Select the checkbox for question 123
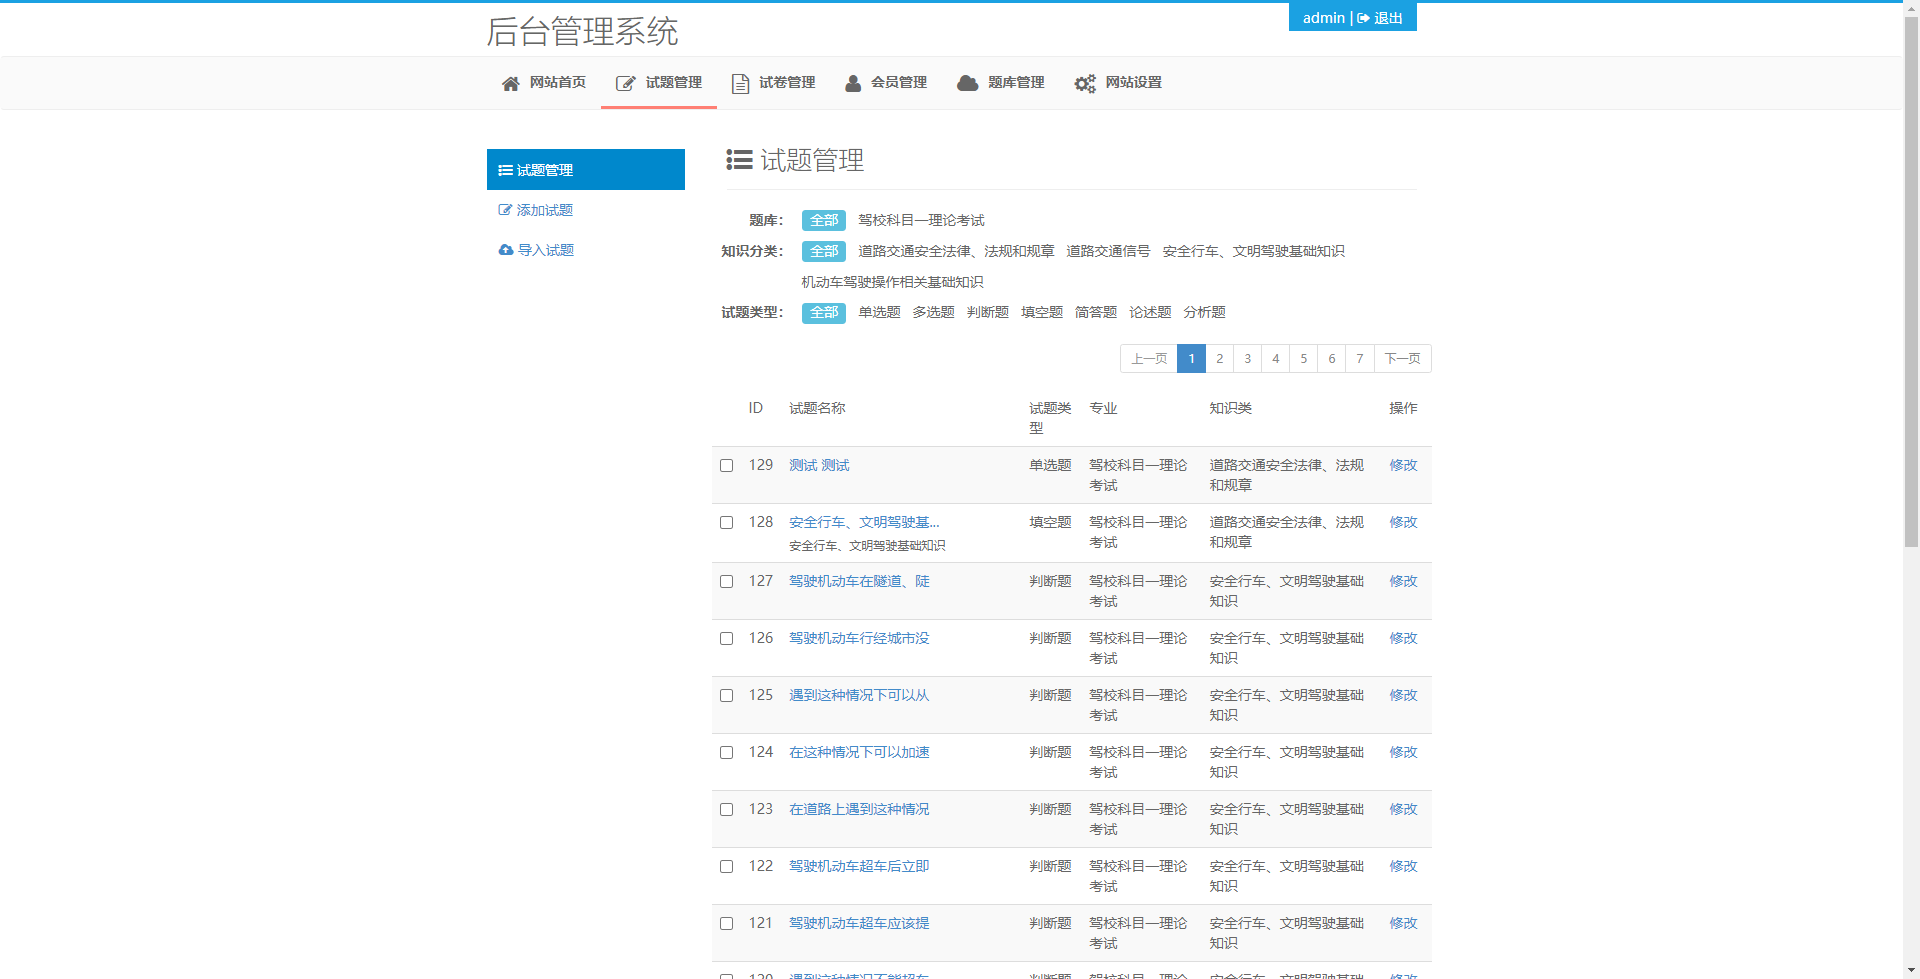 727,809
